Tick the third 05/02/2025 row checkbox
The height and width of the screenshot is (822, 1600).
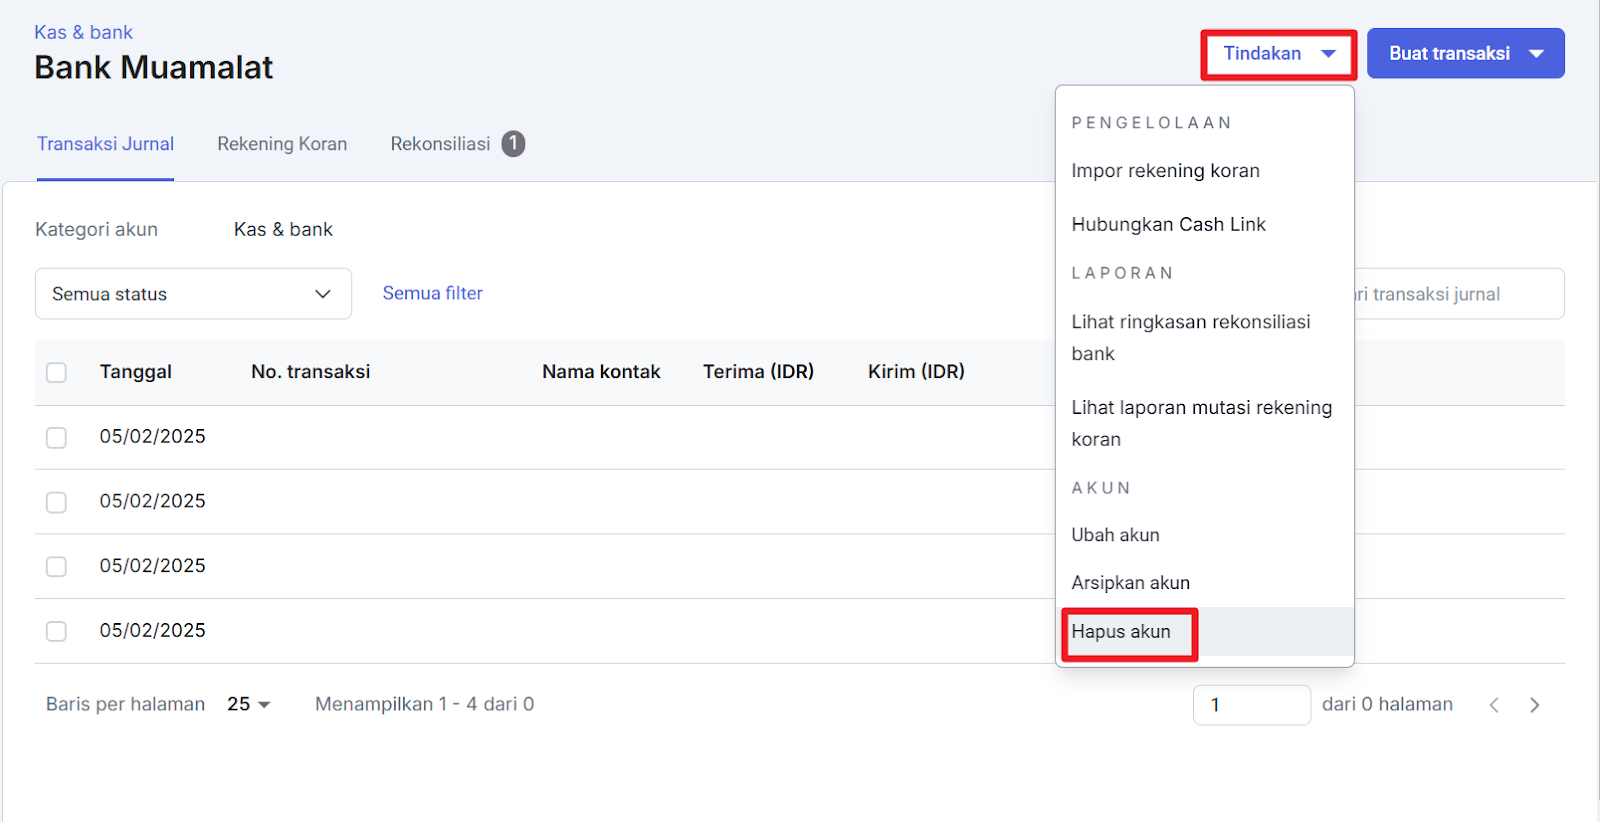pyautogui.click(x=56, y=567)
